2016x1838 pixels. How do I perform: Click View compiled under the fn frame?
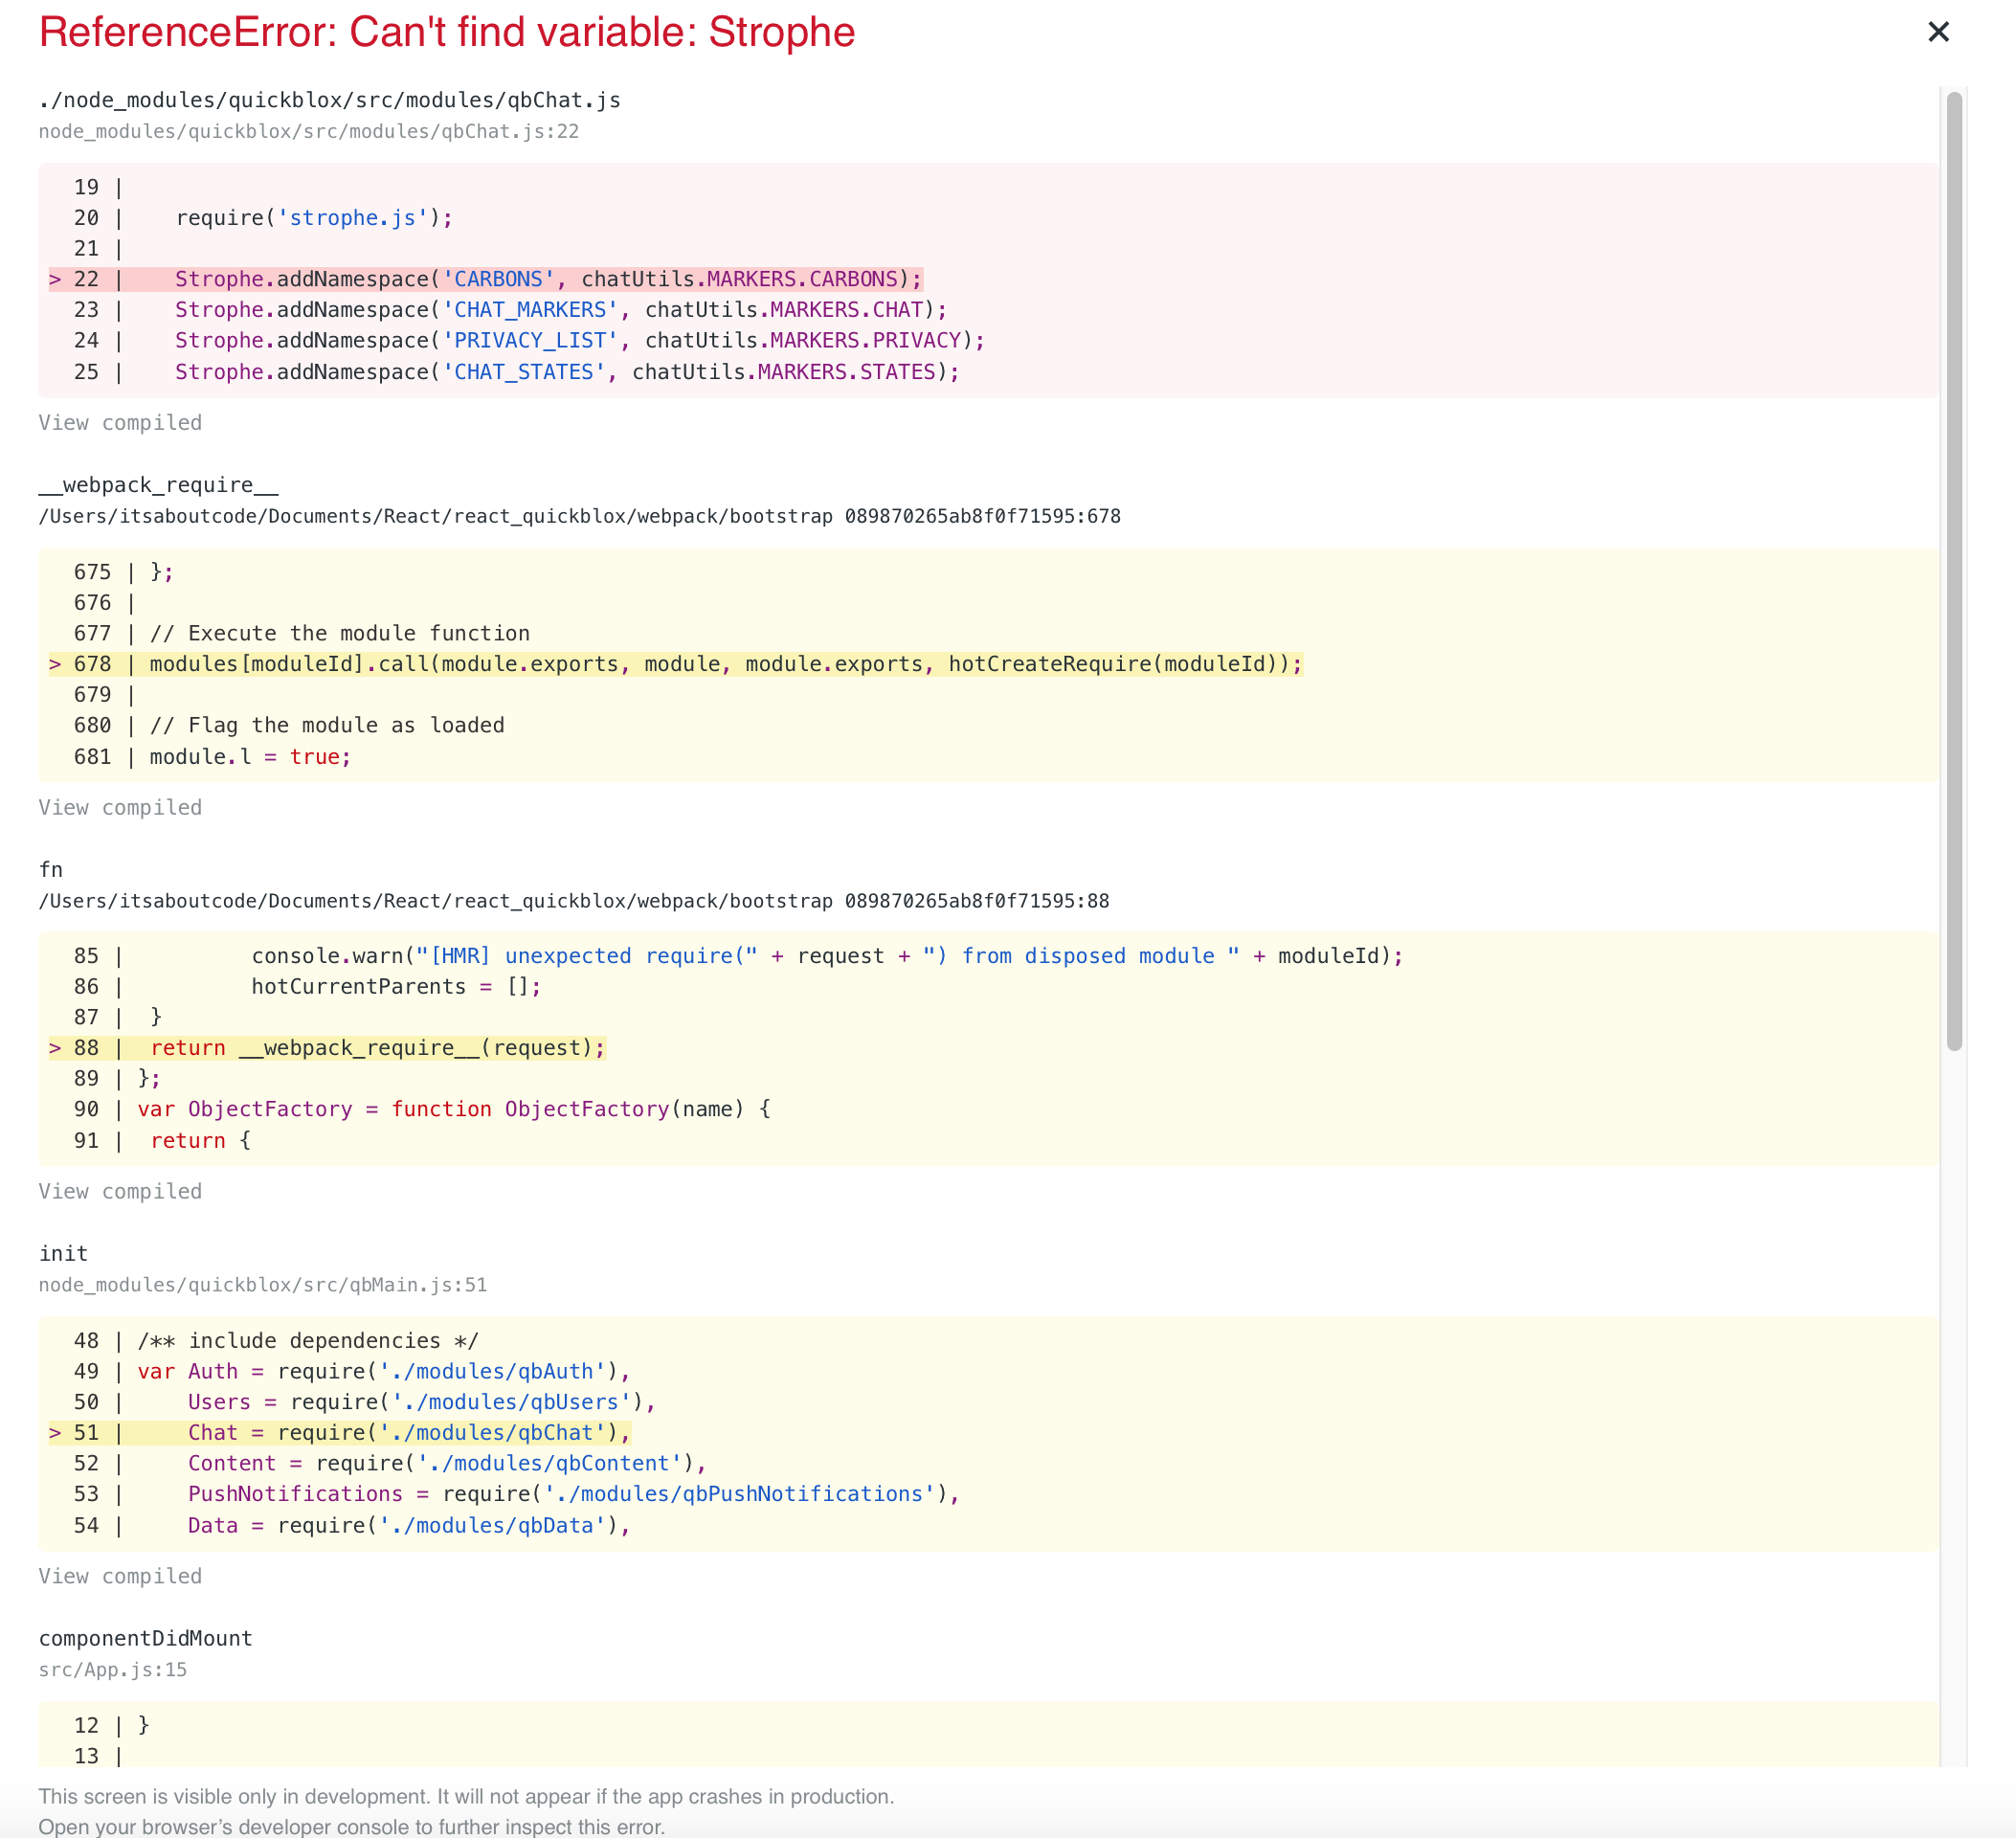[x=120, y=1192]
